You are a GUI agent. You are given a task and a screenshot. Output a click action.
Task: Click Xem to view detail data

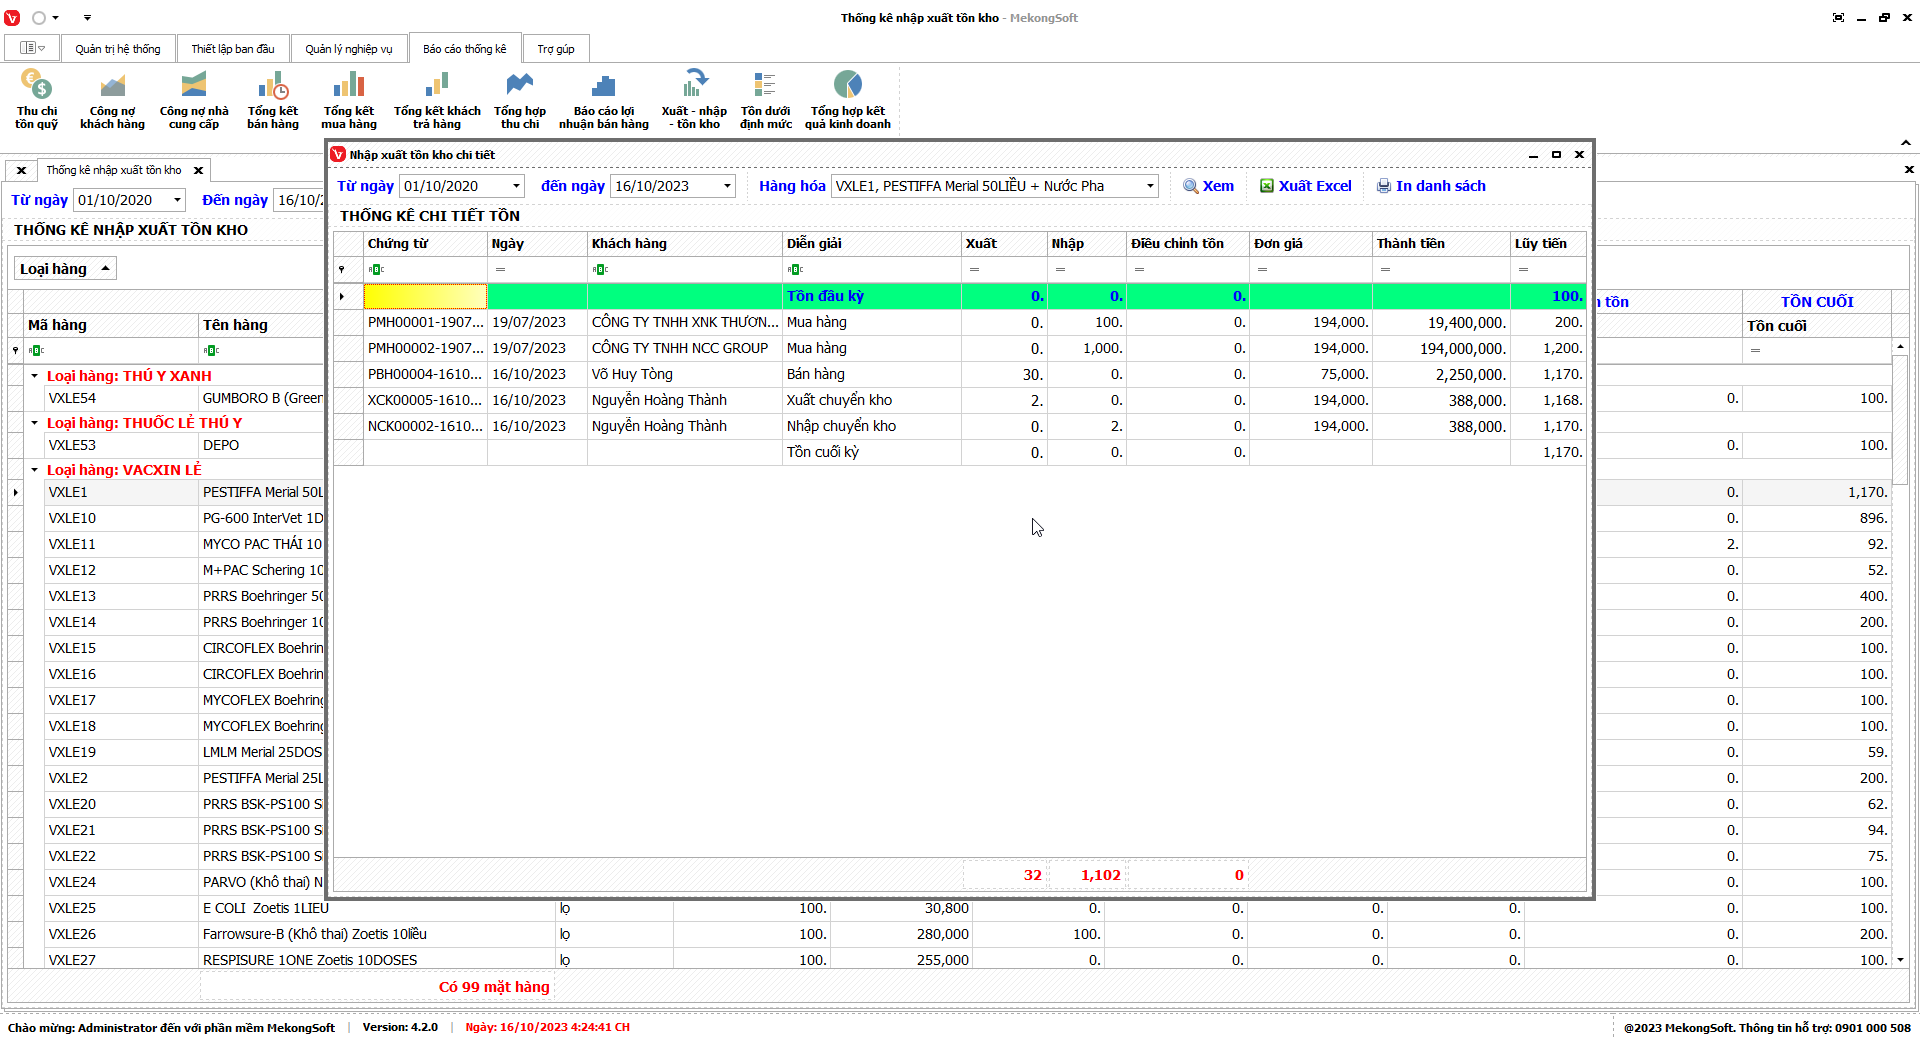[1208, 186]
